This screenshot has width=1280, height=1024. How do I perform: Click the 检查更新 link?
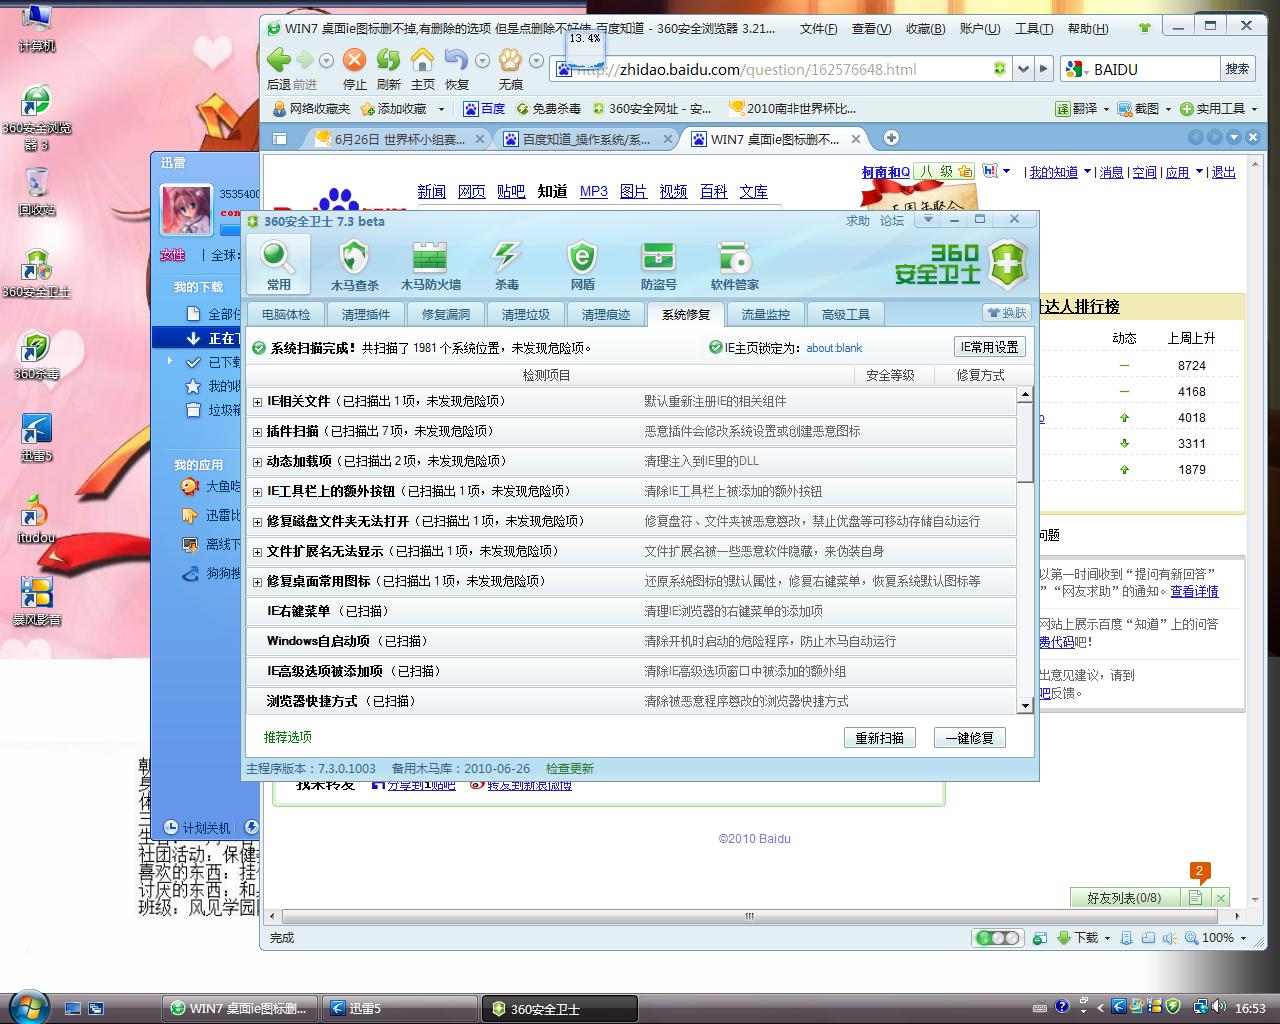(x=569, y=768)
